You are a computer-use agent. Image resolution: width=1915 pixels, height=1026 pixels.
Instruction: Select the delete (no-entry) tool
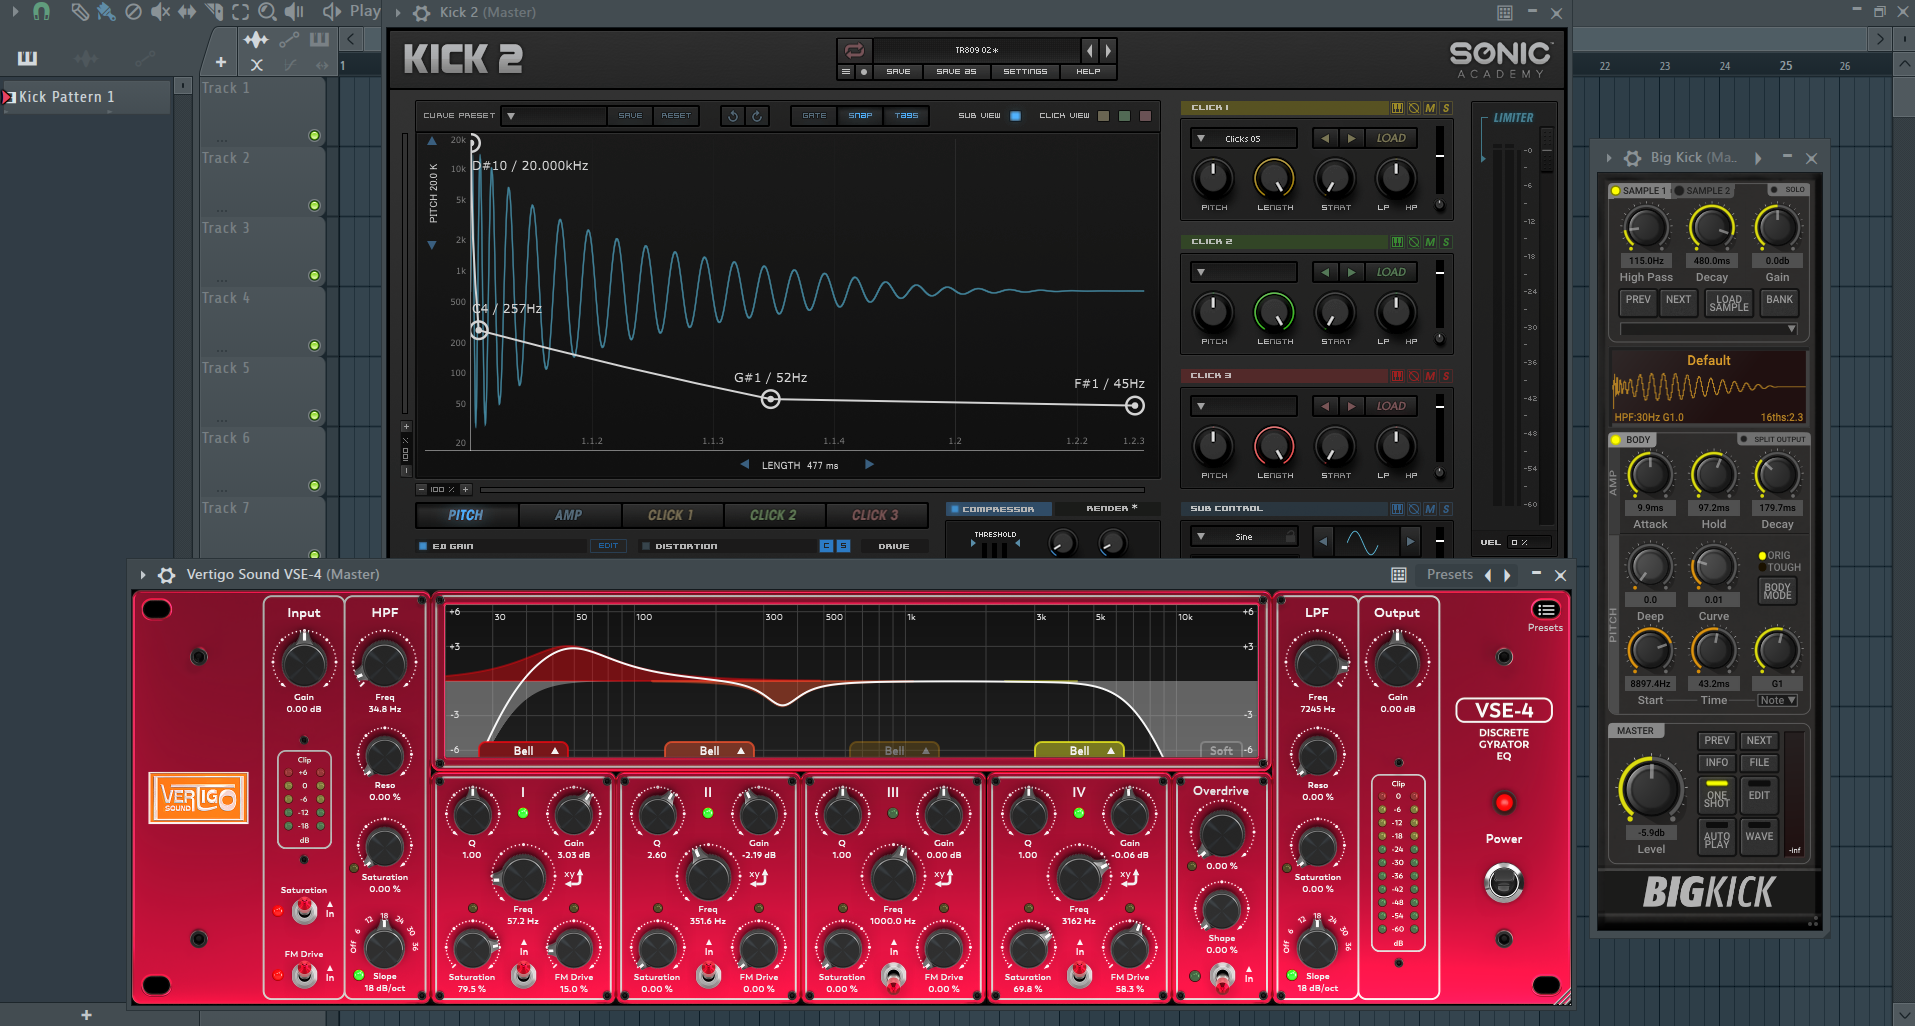[x=133, y=12]
